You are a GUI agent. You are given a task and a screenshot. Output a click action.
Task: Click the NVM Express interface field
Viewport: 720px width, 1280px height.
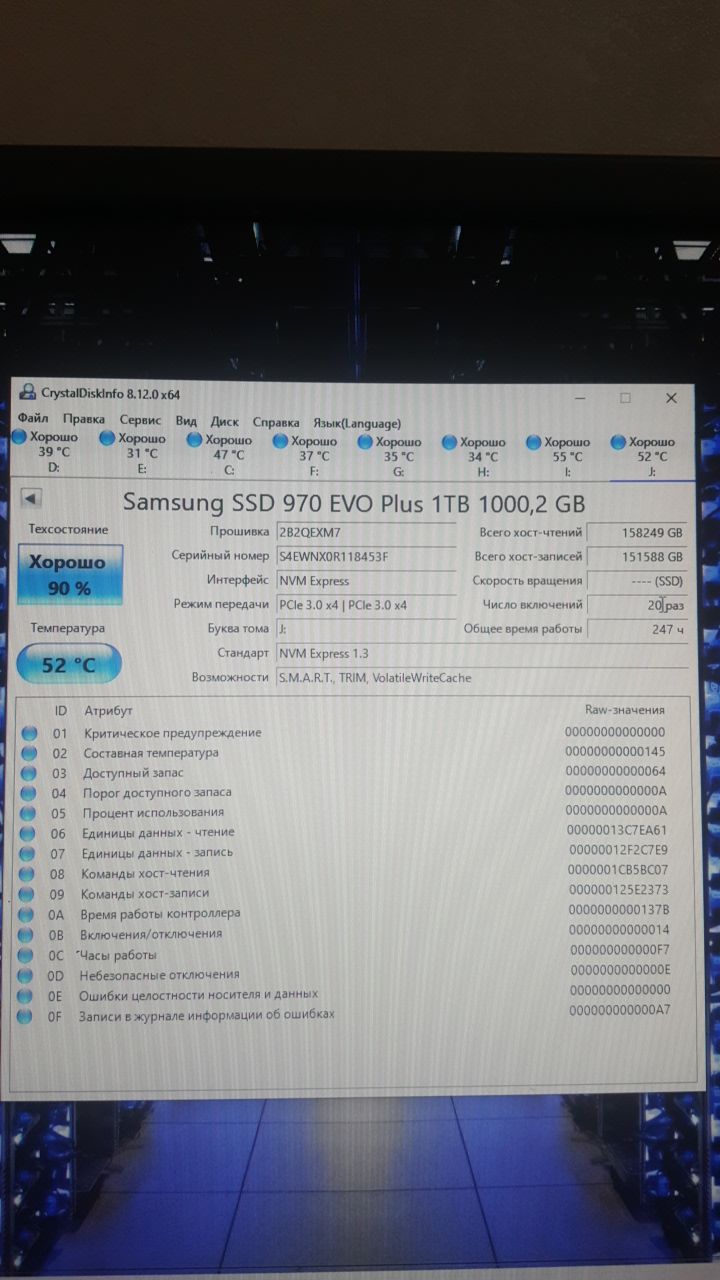click(x=365, y=580)
